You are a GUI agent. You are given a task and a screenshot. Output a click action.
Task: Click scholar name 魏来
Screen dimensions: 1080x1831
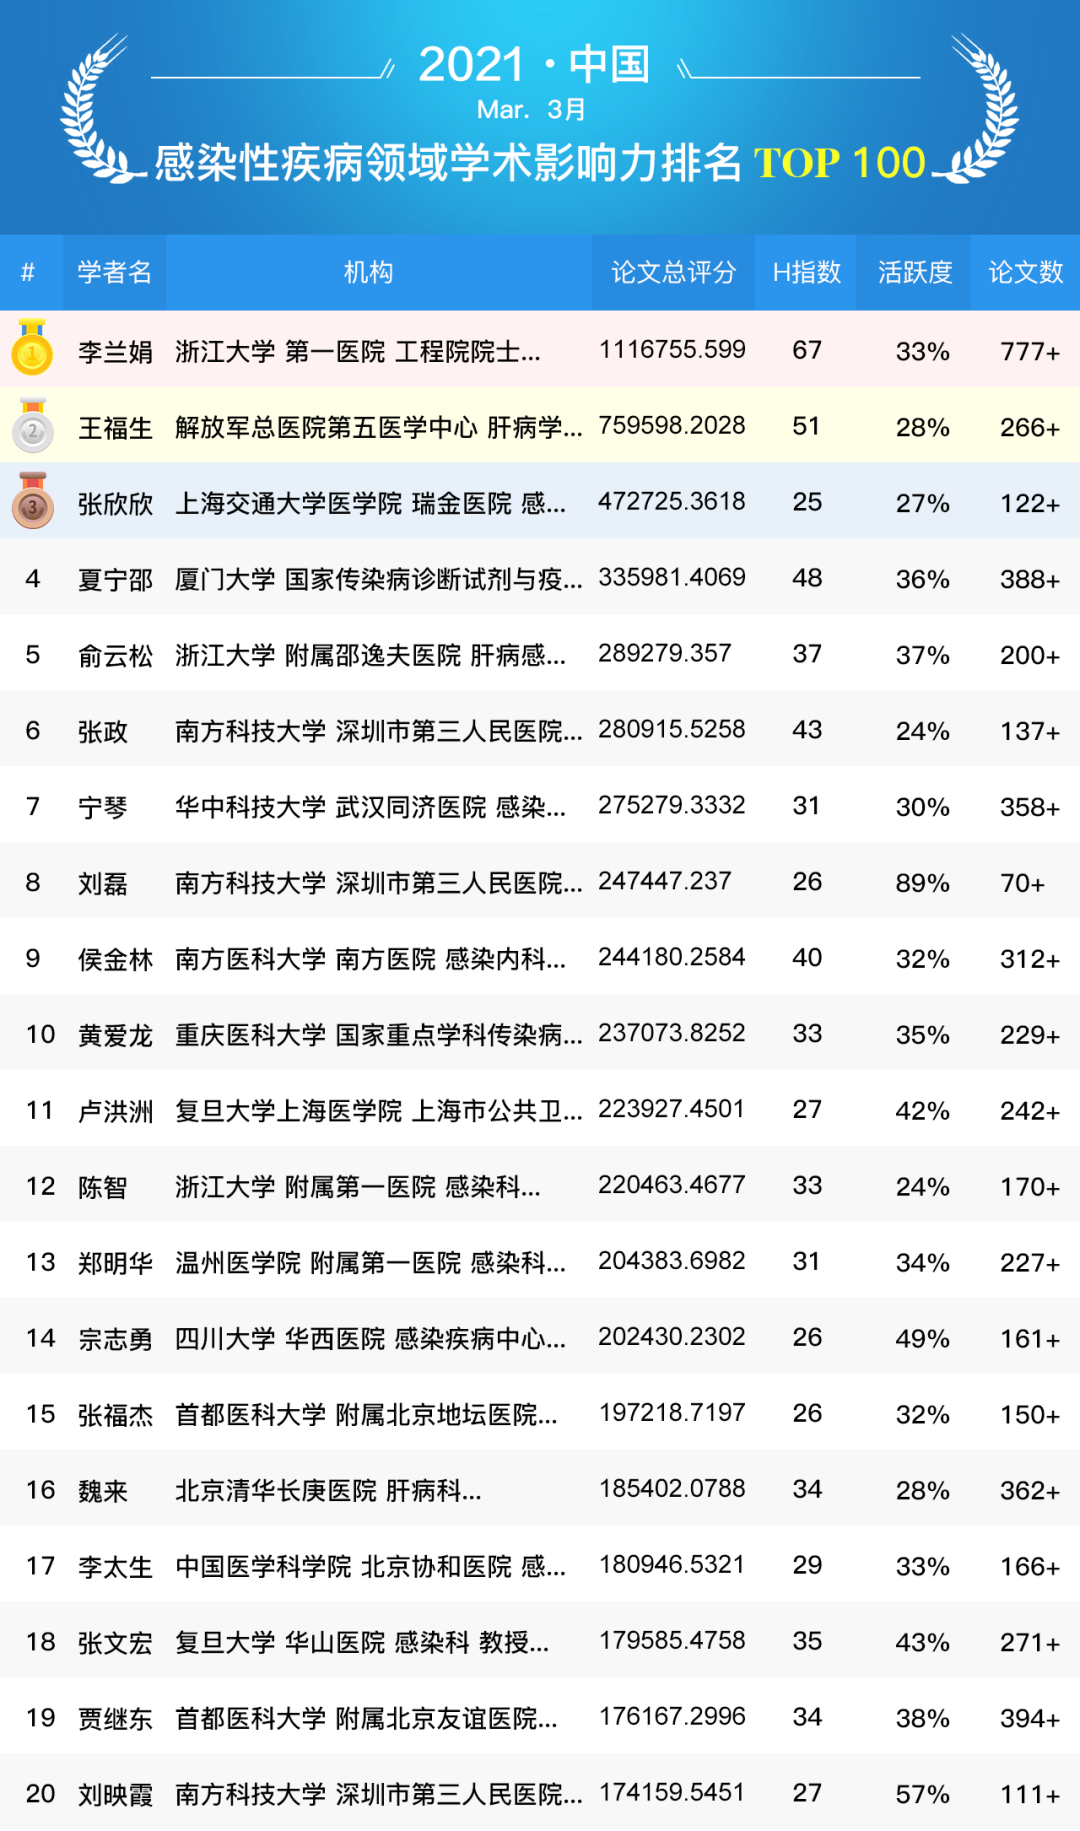[x=103, y=1492]
